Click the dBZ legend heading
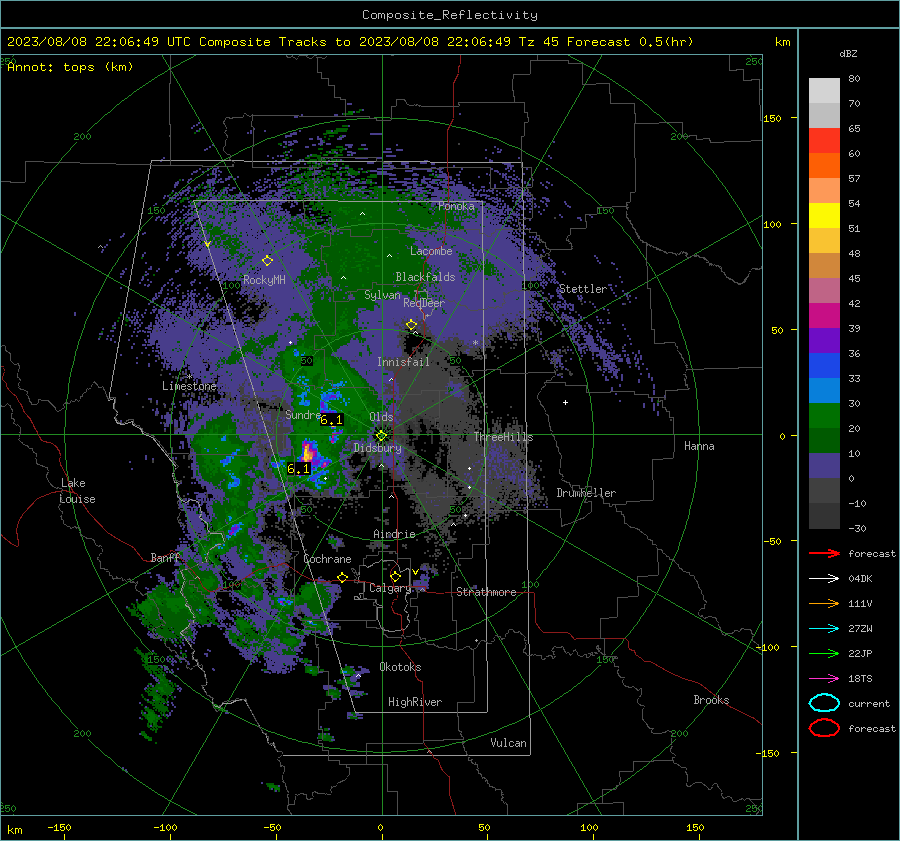This screenshot has width=900, height=841. (x=848, y=53)
